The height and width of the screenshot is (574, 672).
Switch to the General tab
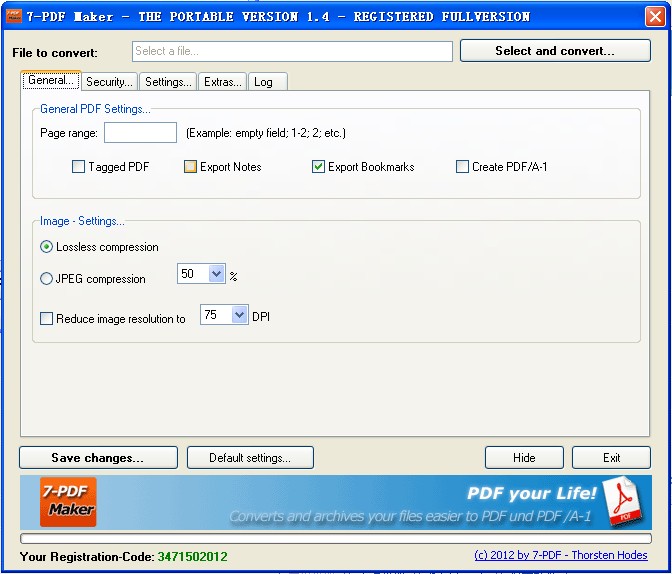point(51,80)
